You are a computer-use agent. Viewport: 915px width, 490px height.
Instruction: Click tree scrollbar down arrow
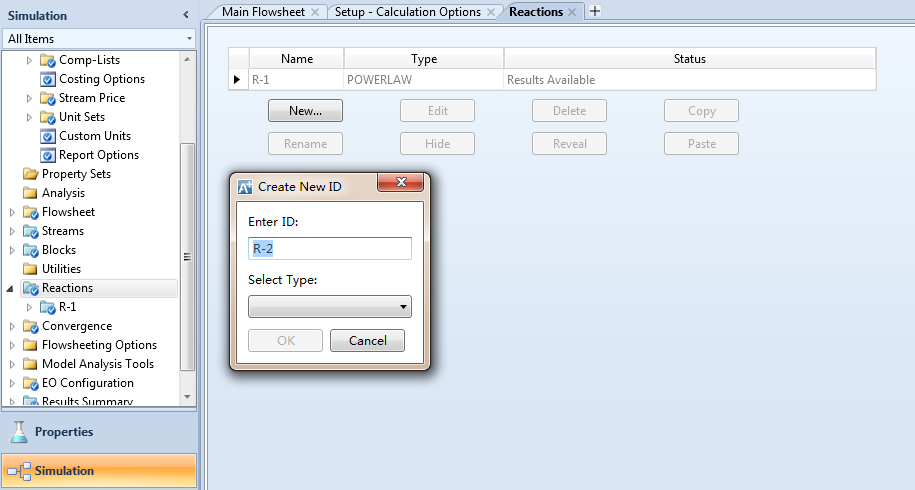click(x=187, y=397)
